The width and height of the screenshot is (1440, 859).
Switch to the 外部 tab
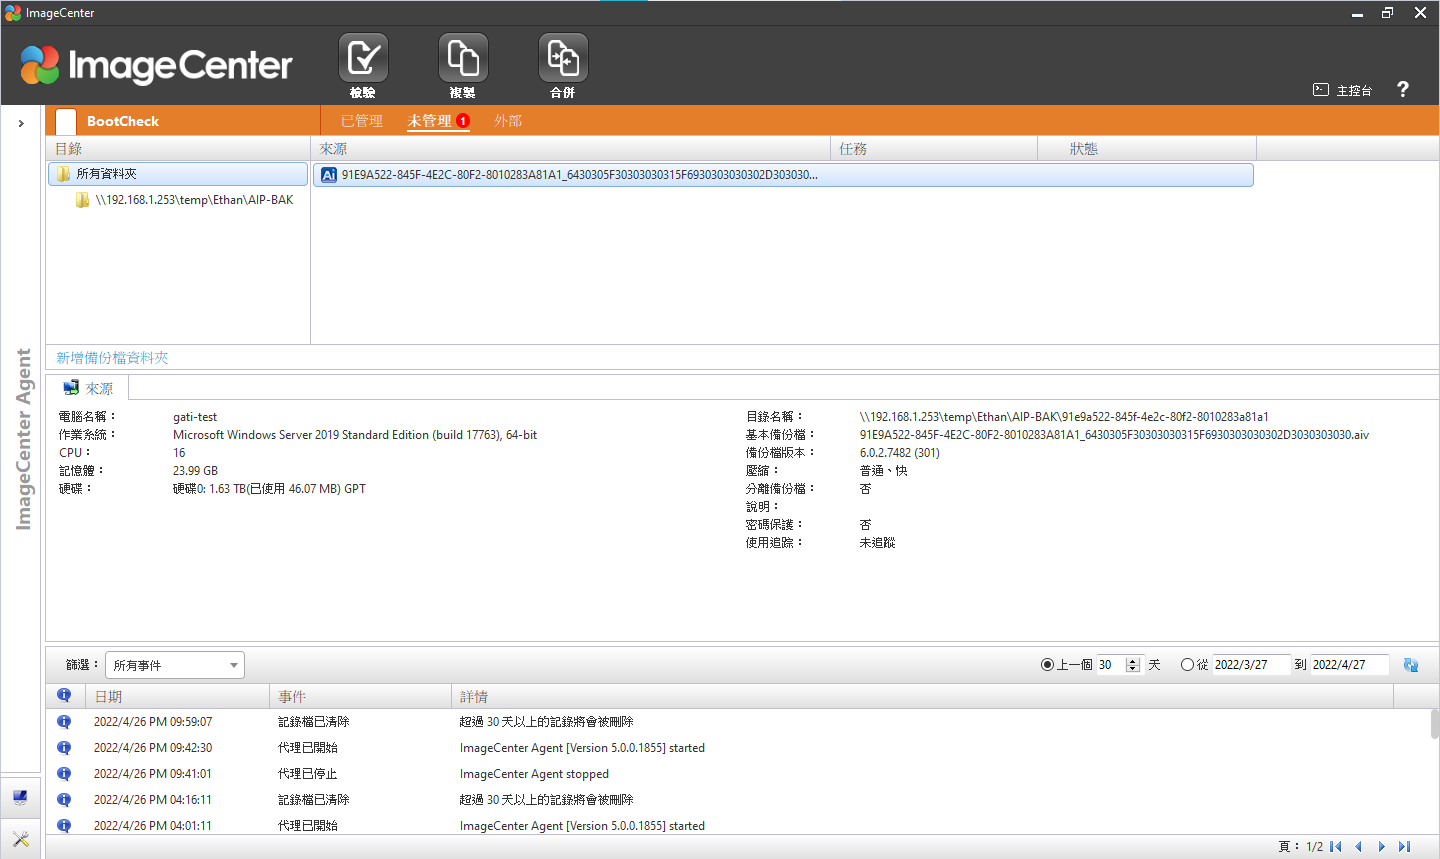point(508,121)
